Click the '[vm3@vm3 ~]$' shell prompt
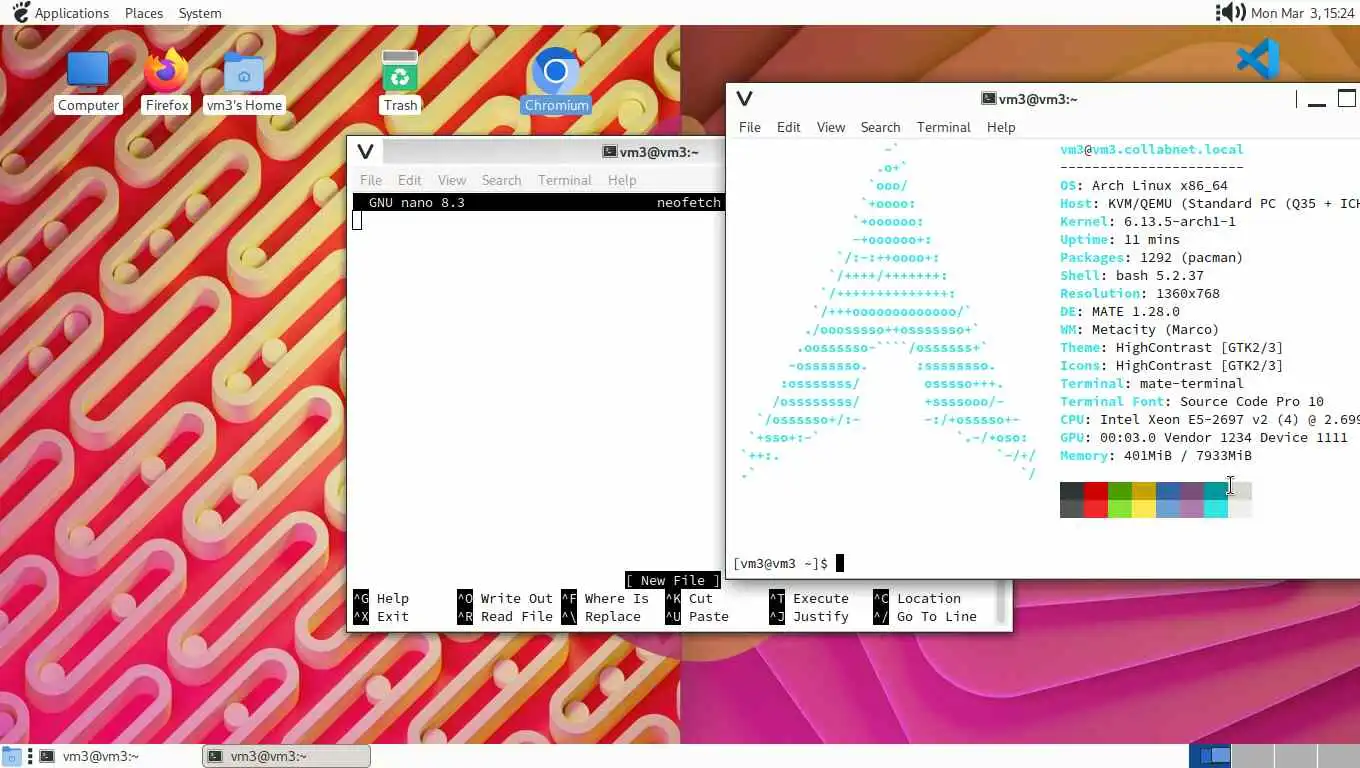 (x=780, y=564)
